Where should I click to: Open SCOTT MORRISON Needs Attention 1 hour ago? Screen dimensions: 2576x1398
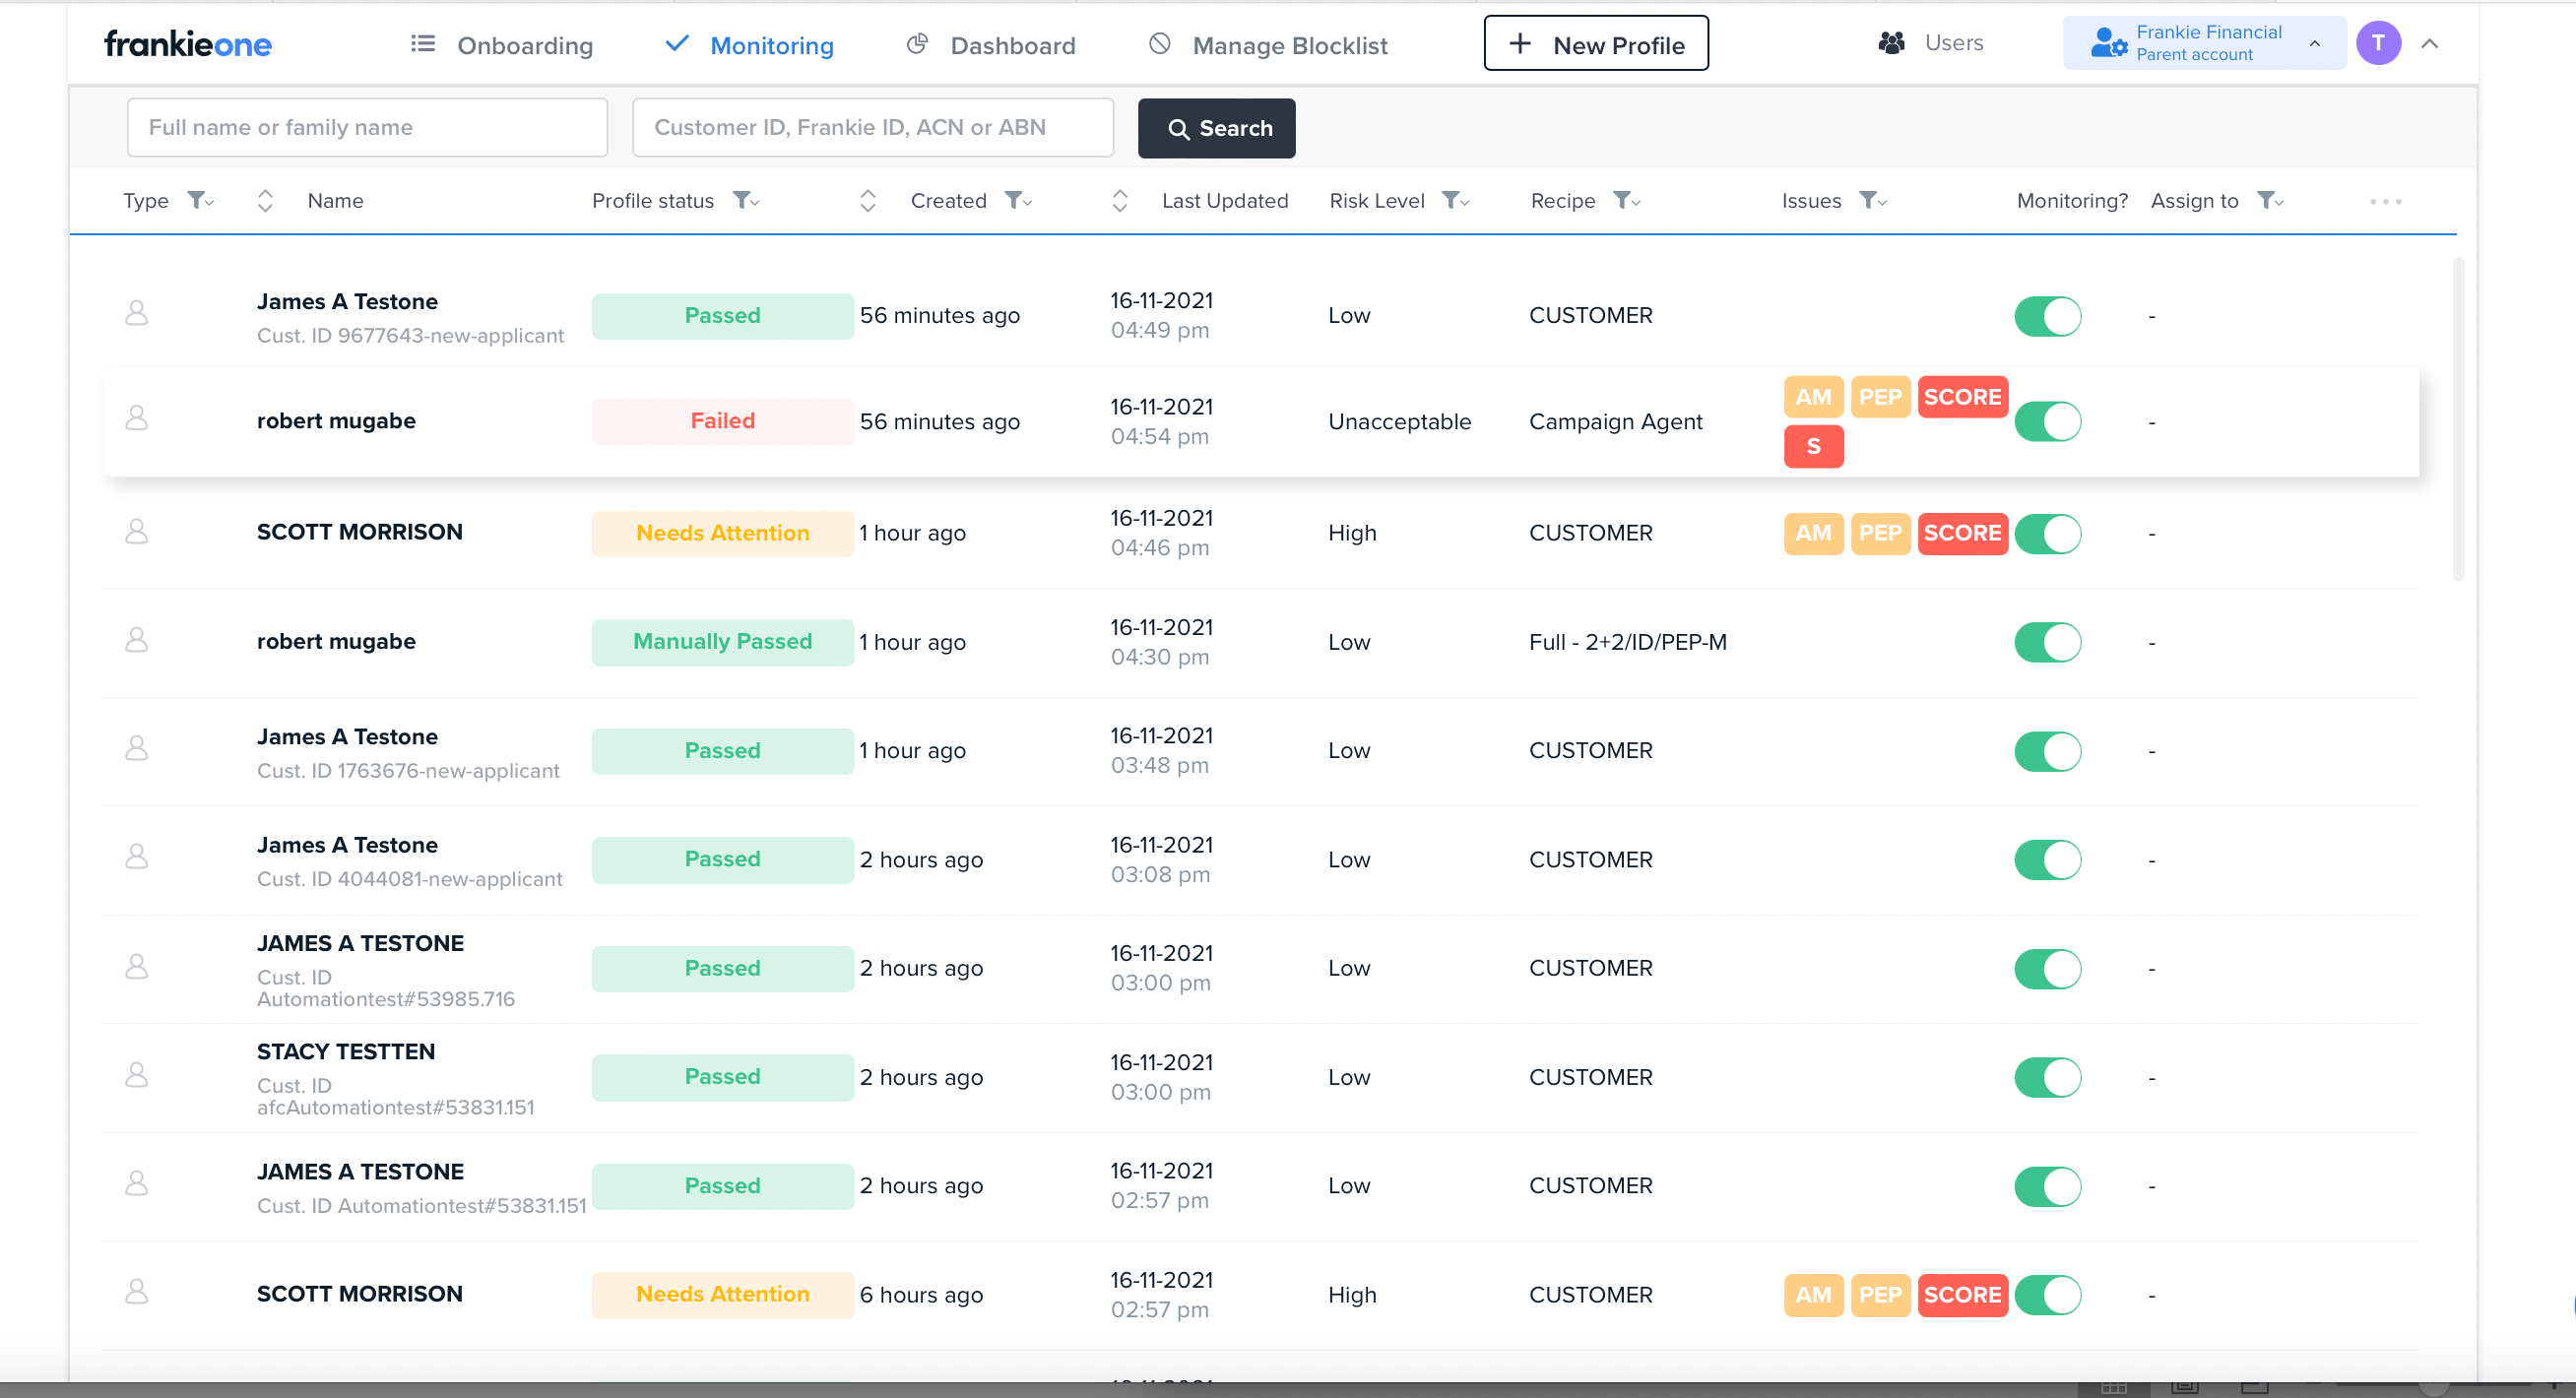click(x=1261, y=533)
